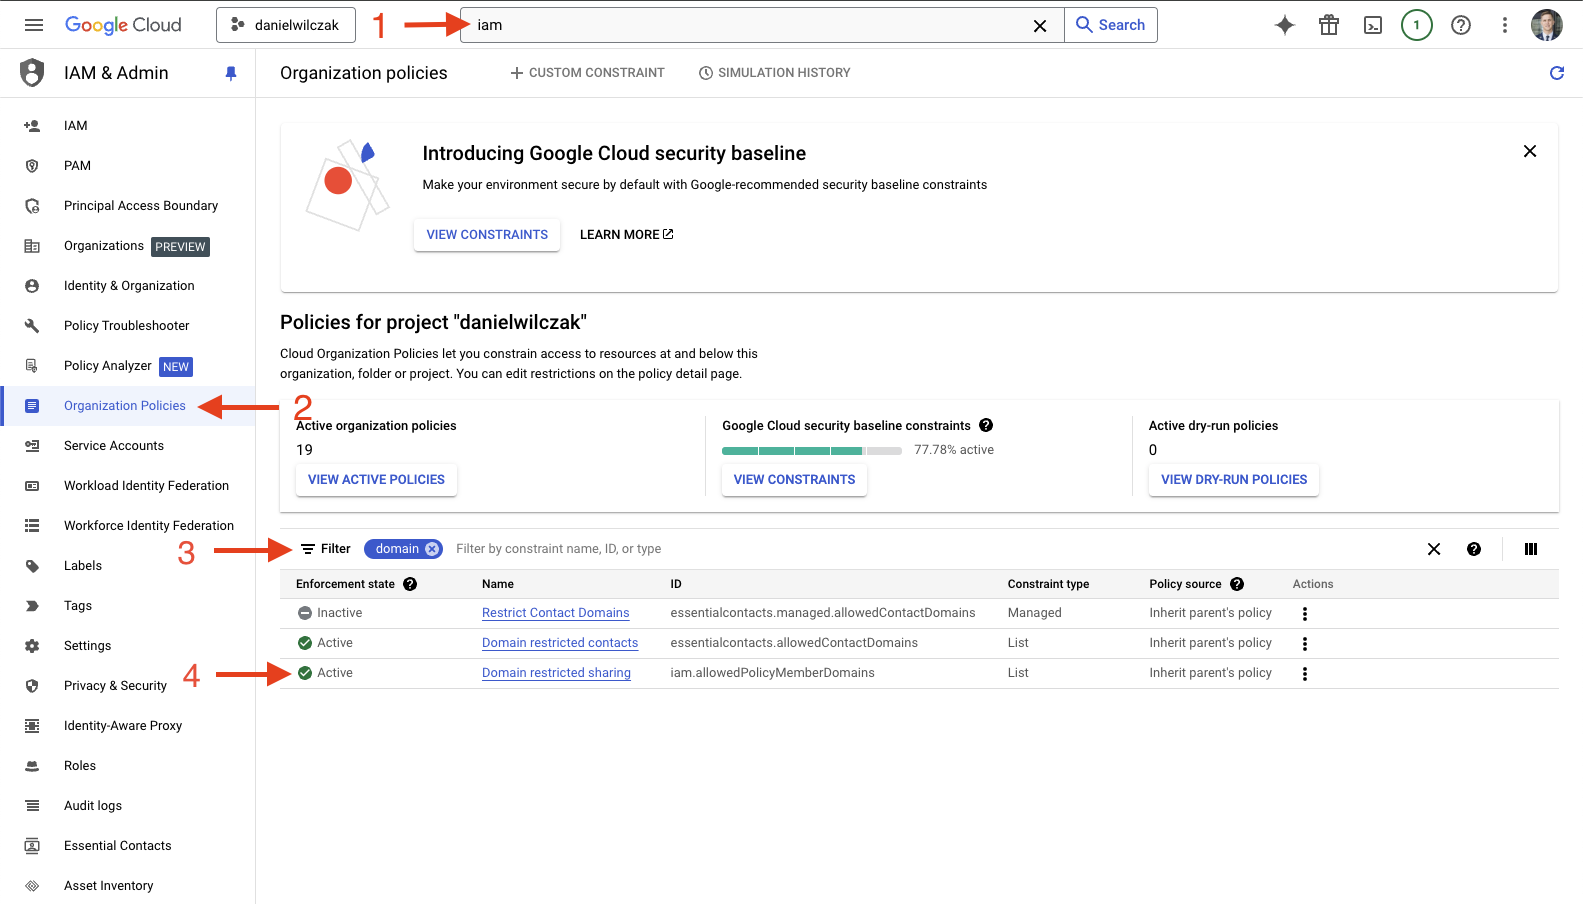Image resolution: width=1583 pixels, height=904 pixels.
Task: Click the Roles hat icon
Action: point(32,766)
